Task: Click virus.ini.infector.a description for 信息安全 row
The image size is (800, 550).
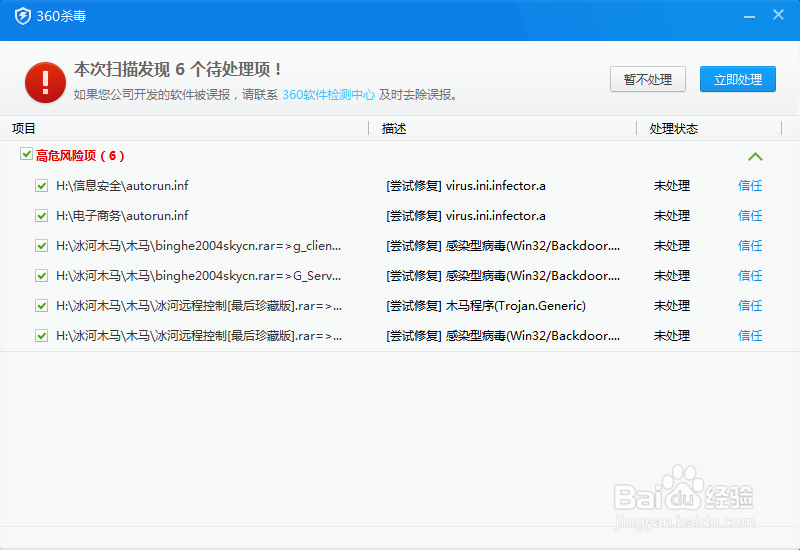Action: 466,186
